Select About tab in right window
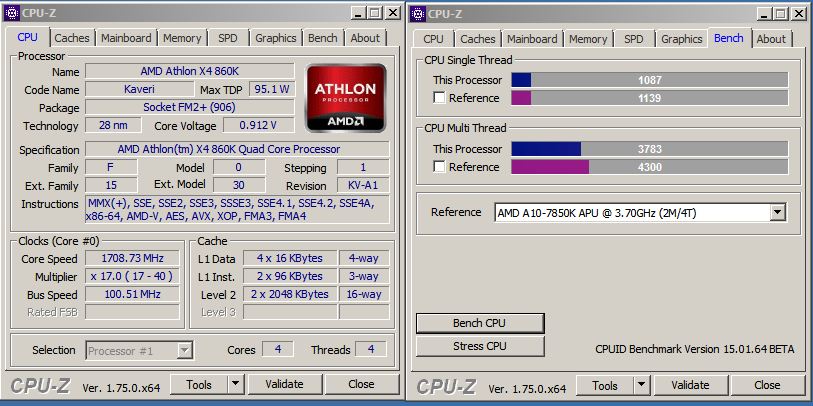The image size is (813, 406). tap(771, 39)
